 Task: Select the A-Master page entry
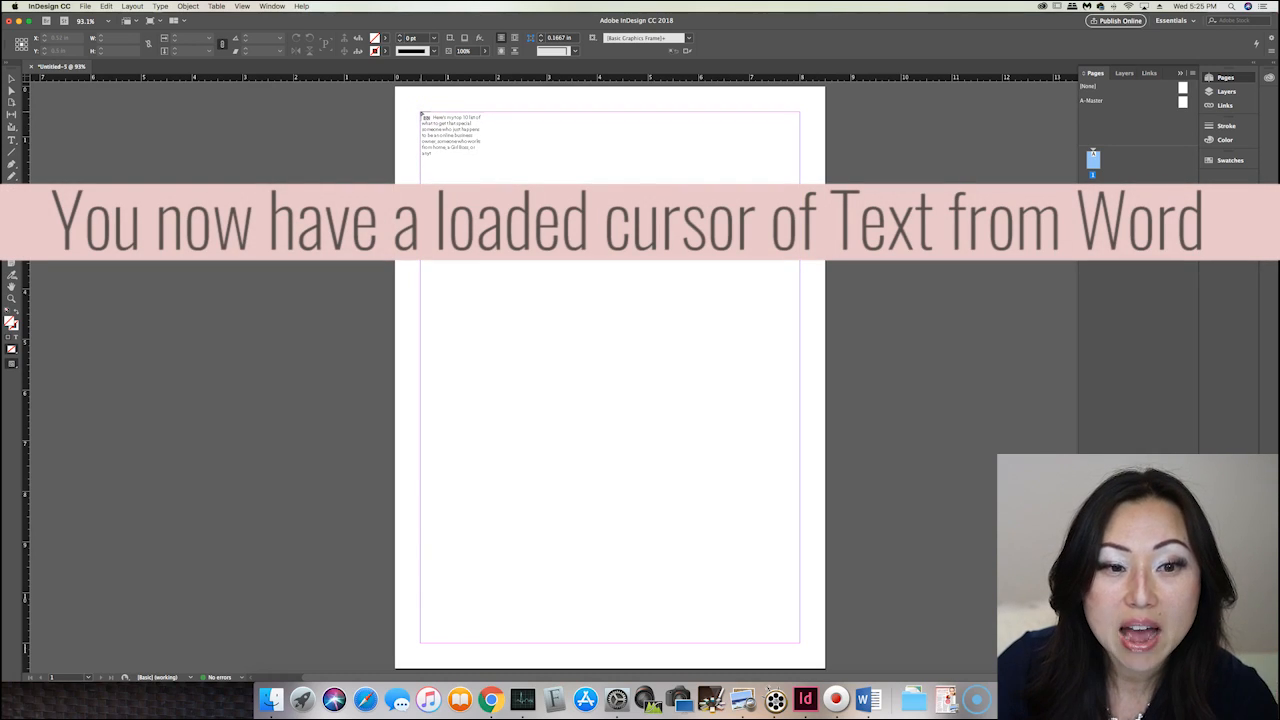point(1091,100)
